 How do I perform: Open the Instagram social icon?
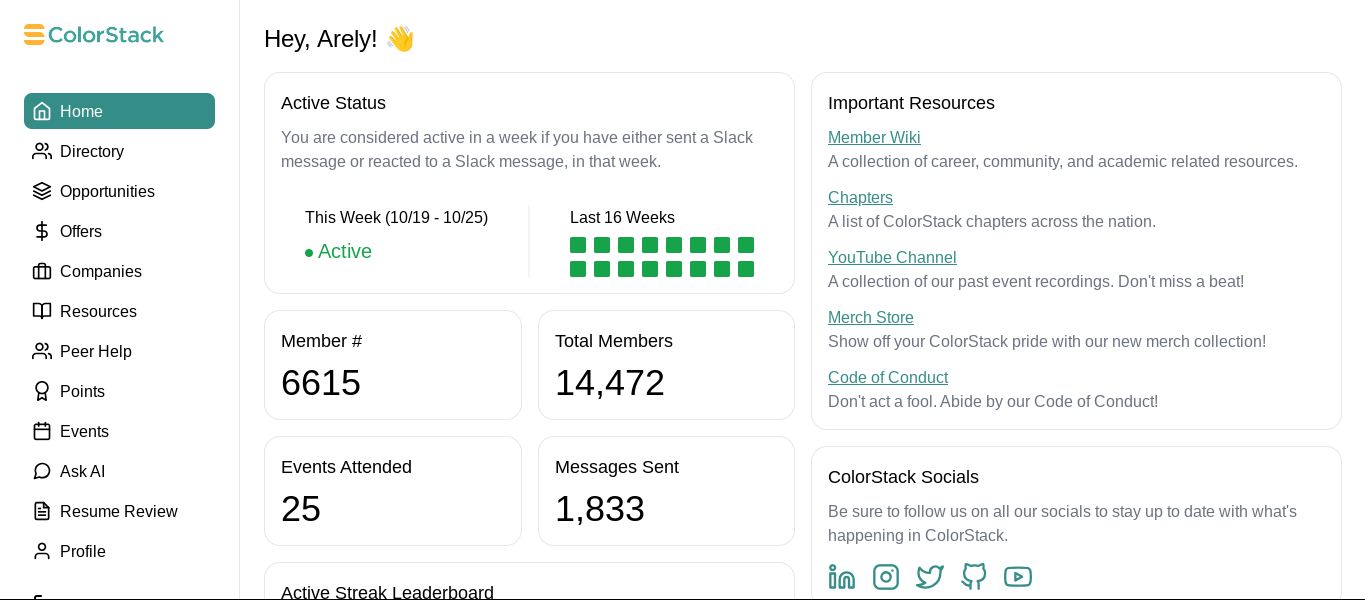click(x=885, y=577)
